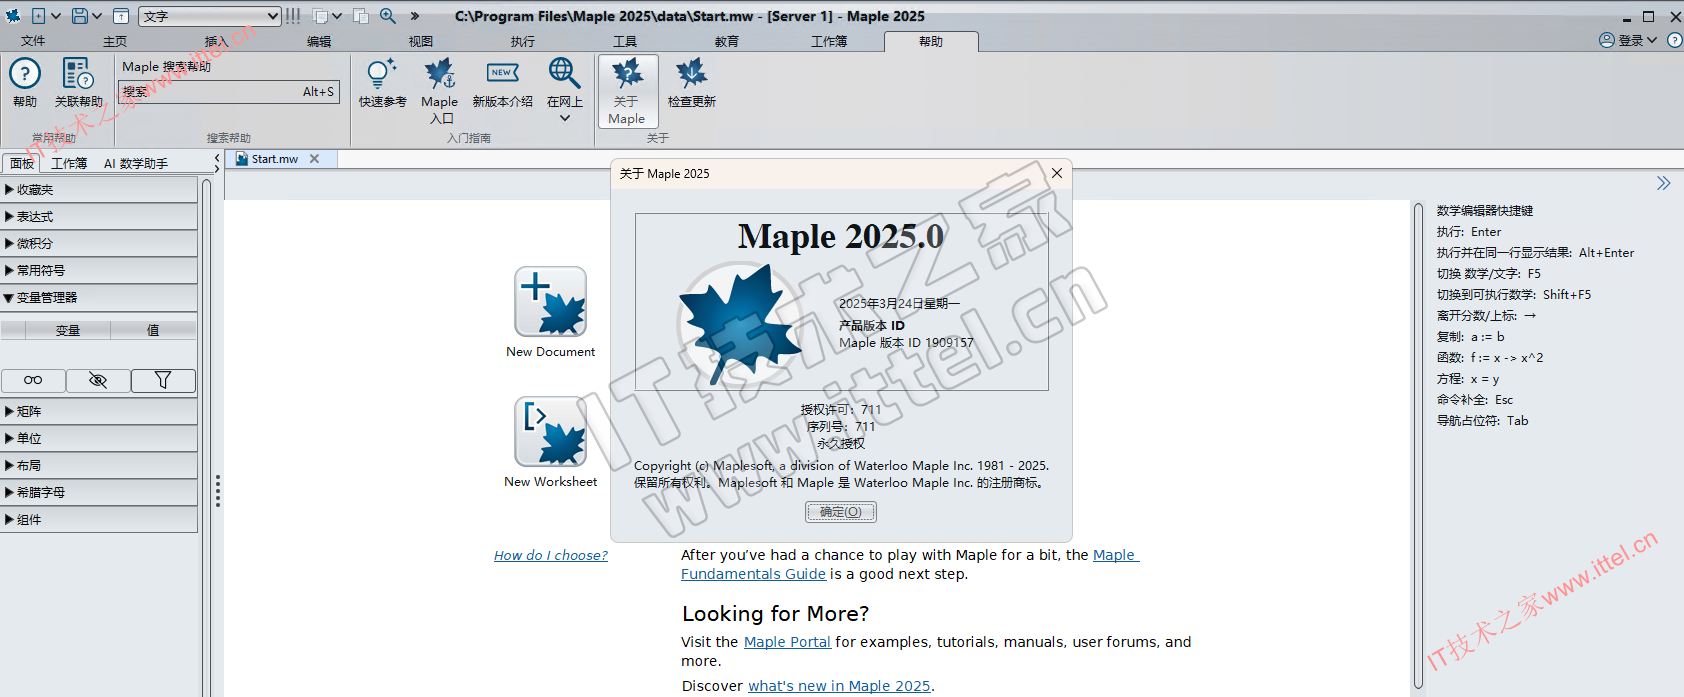Switch to the 编辑 ribbon tab

[319, 41]
